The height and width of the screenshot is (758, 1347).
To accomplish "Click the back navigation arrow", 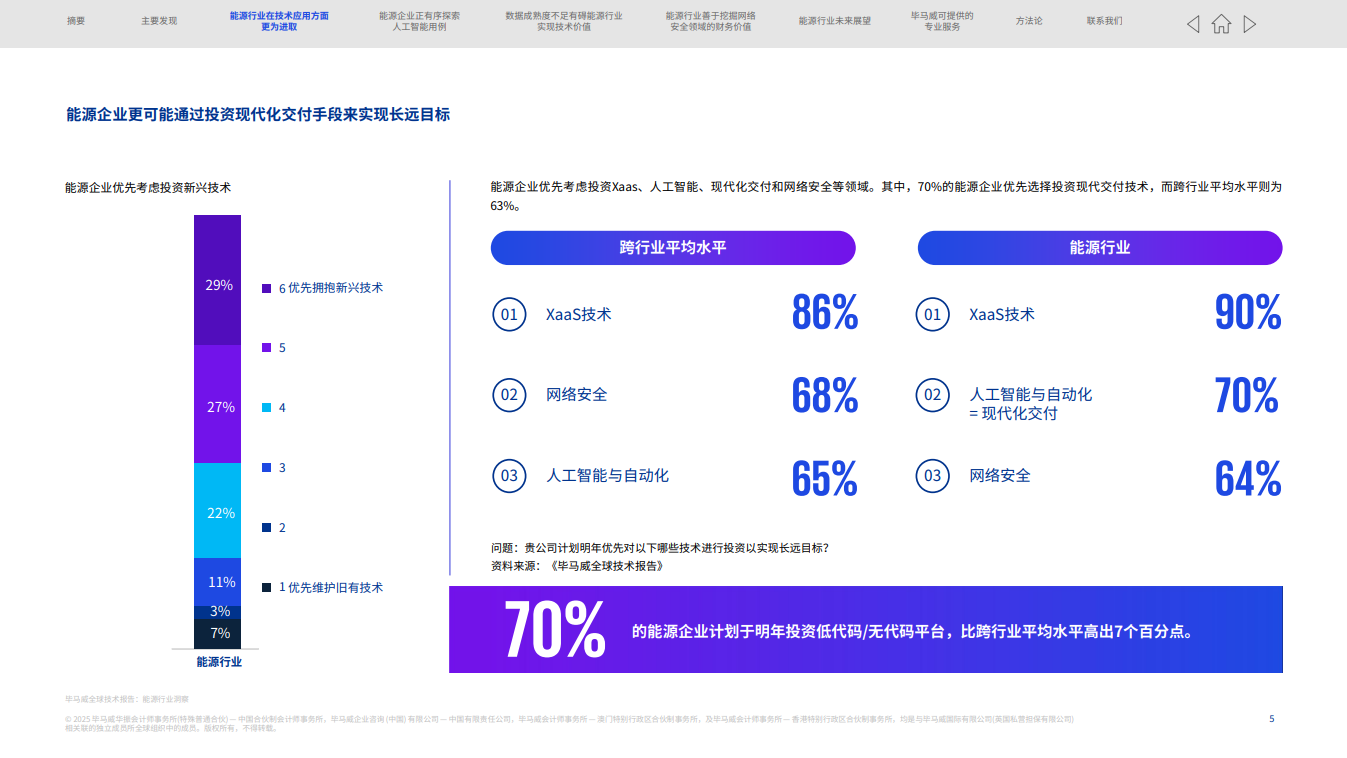I will (x=1192, y=23).
